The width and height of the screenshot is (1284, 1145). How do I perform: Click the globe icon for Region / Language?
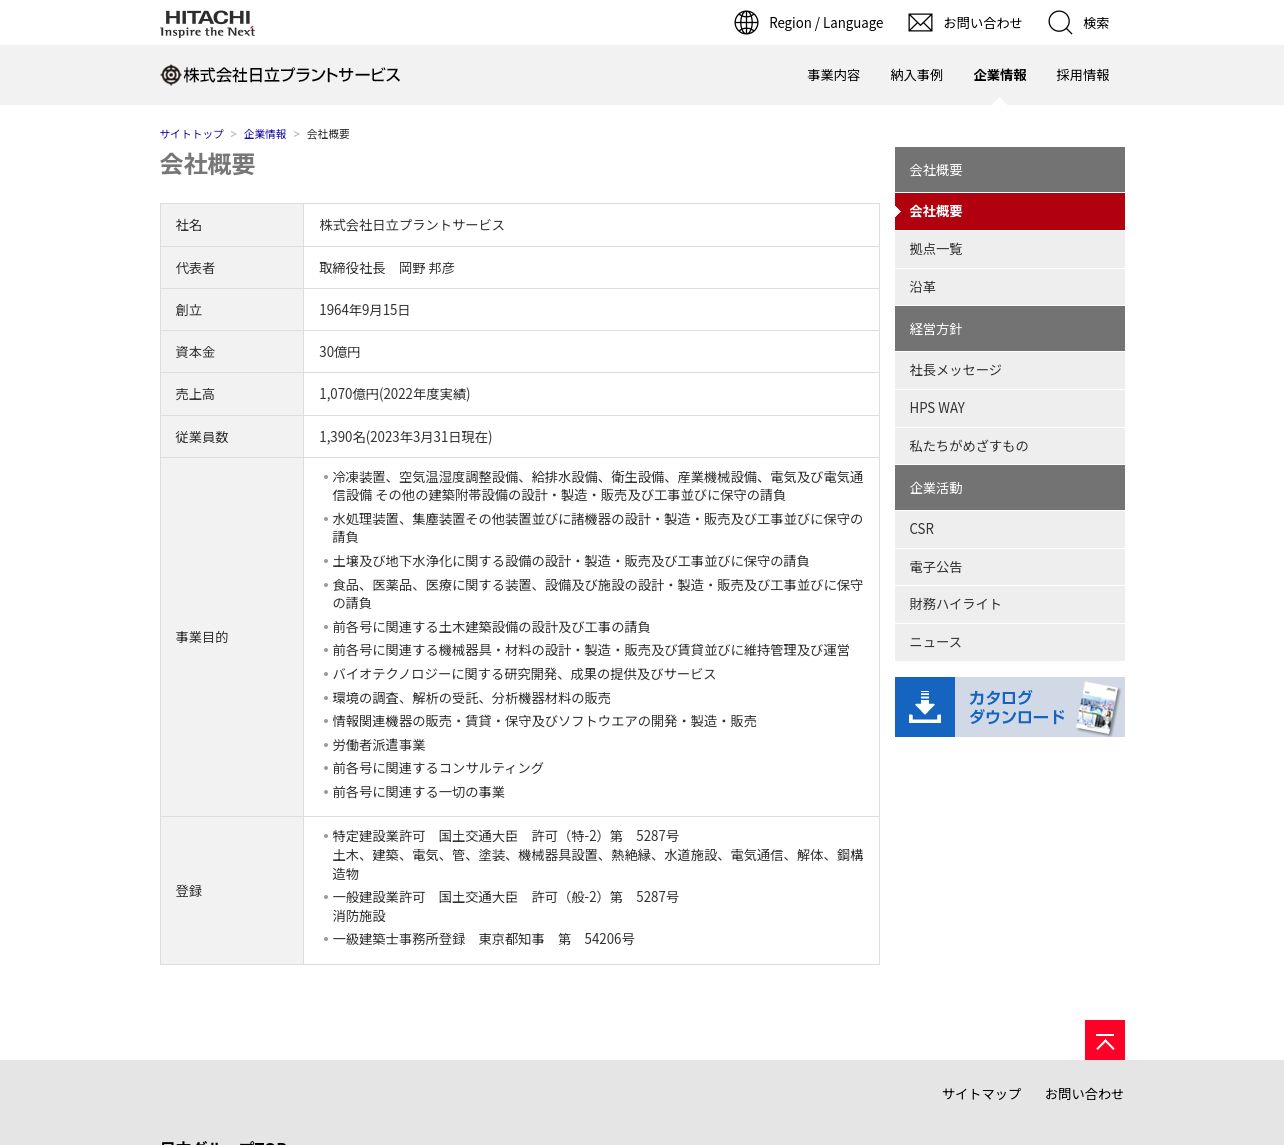point(746,23)
